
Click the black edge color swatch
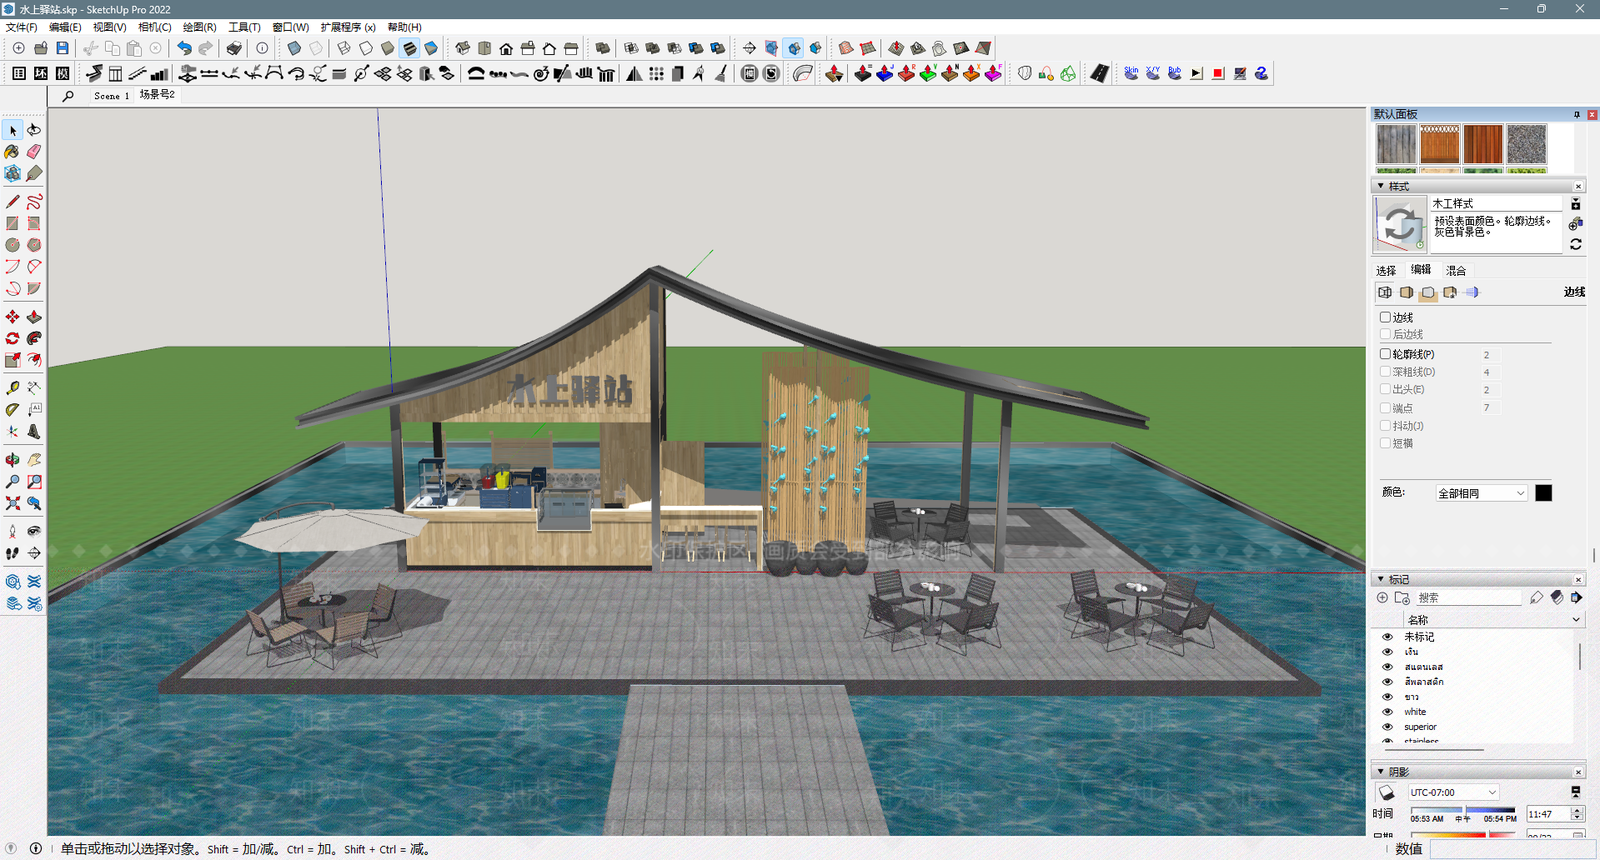[1544, 493]
